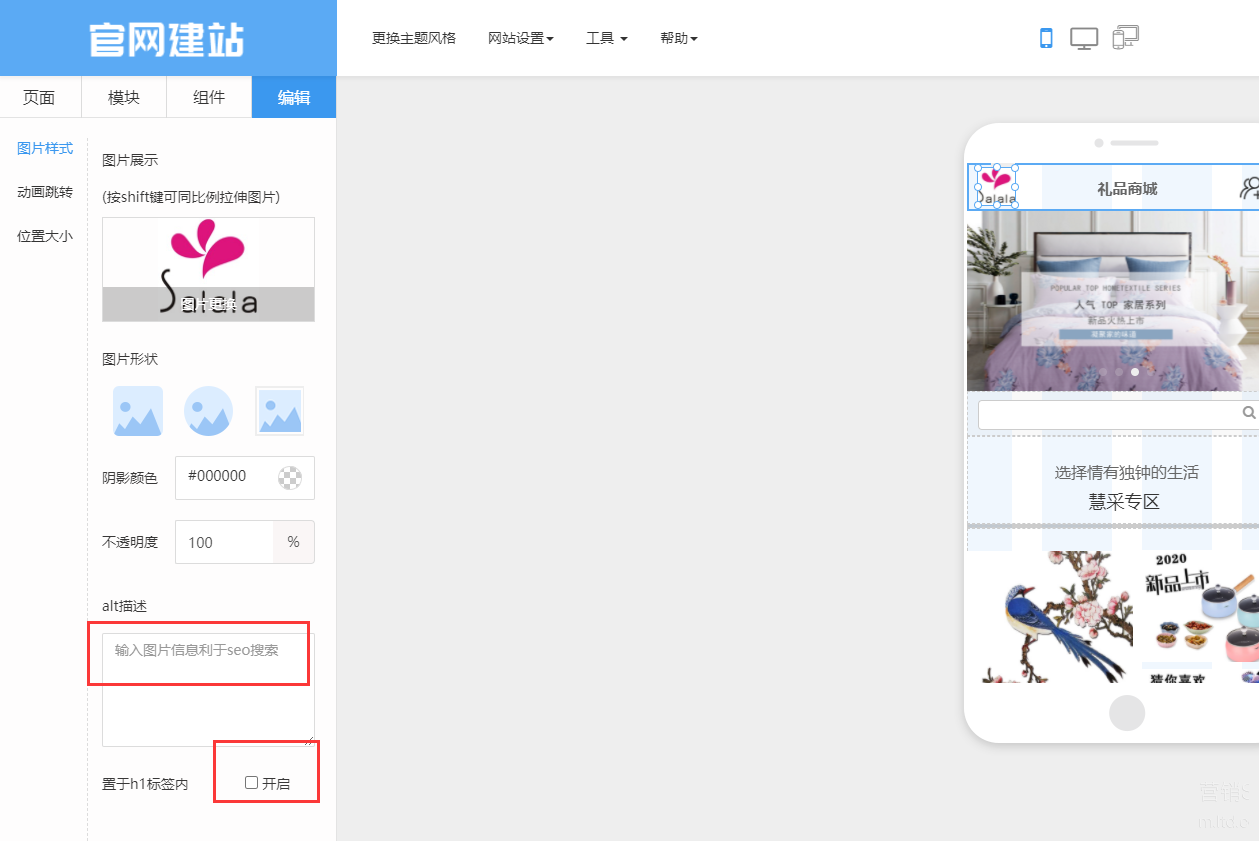Viewport: 1259px width, 841px height.
Task: Click the alt描述 text area
Action: [x=208, y=689]
